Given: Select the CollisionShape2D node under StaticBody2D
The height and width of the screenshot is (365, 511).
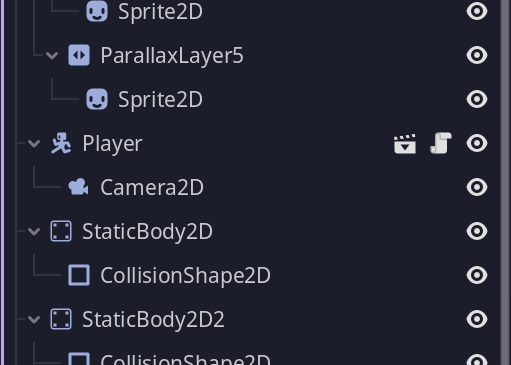Looking at the screenshot, I should pyautogui.click(x=186, y=275).
